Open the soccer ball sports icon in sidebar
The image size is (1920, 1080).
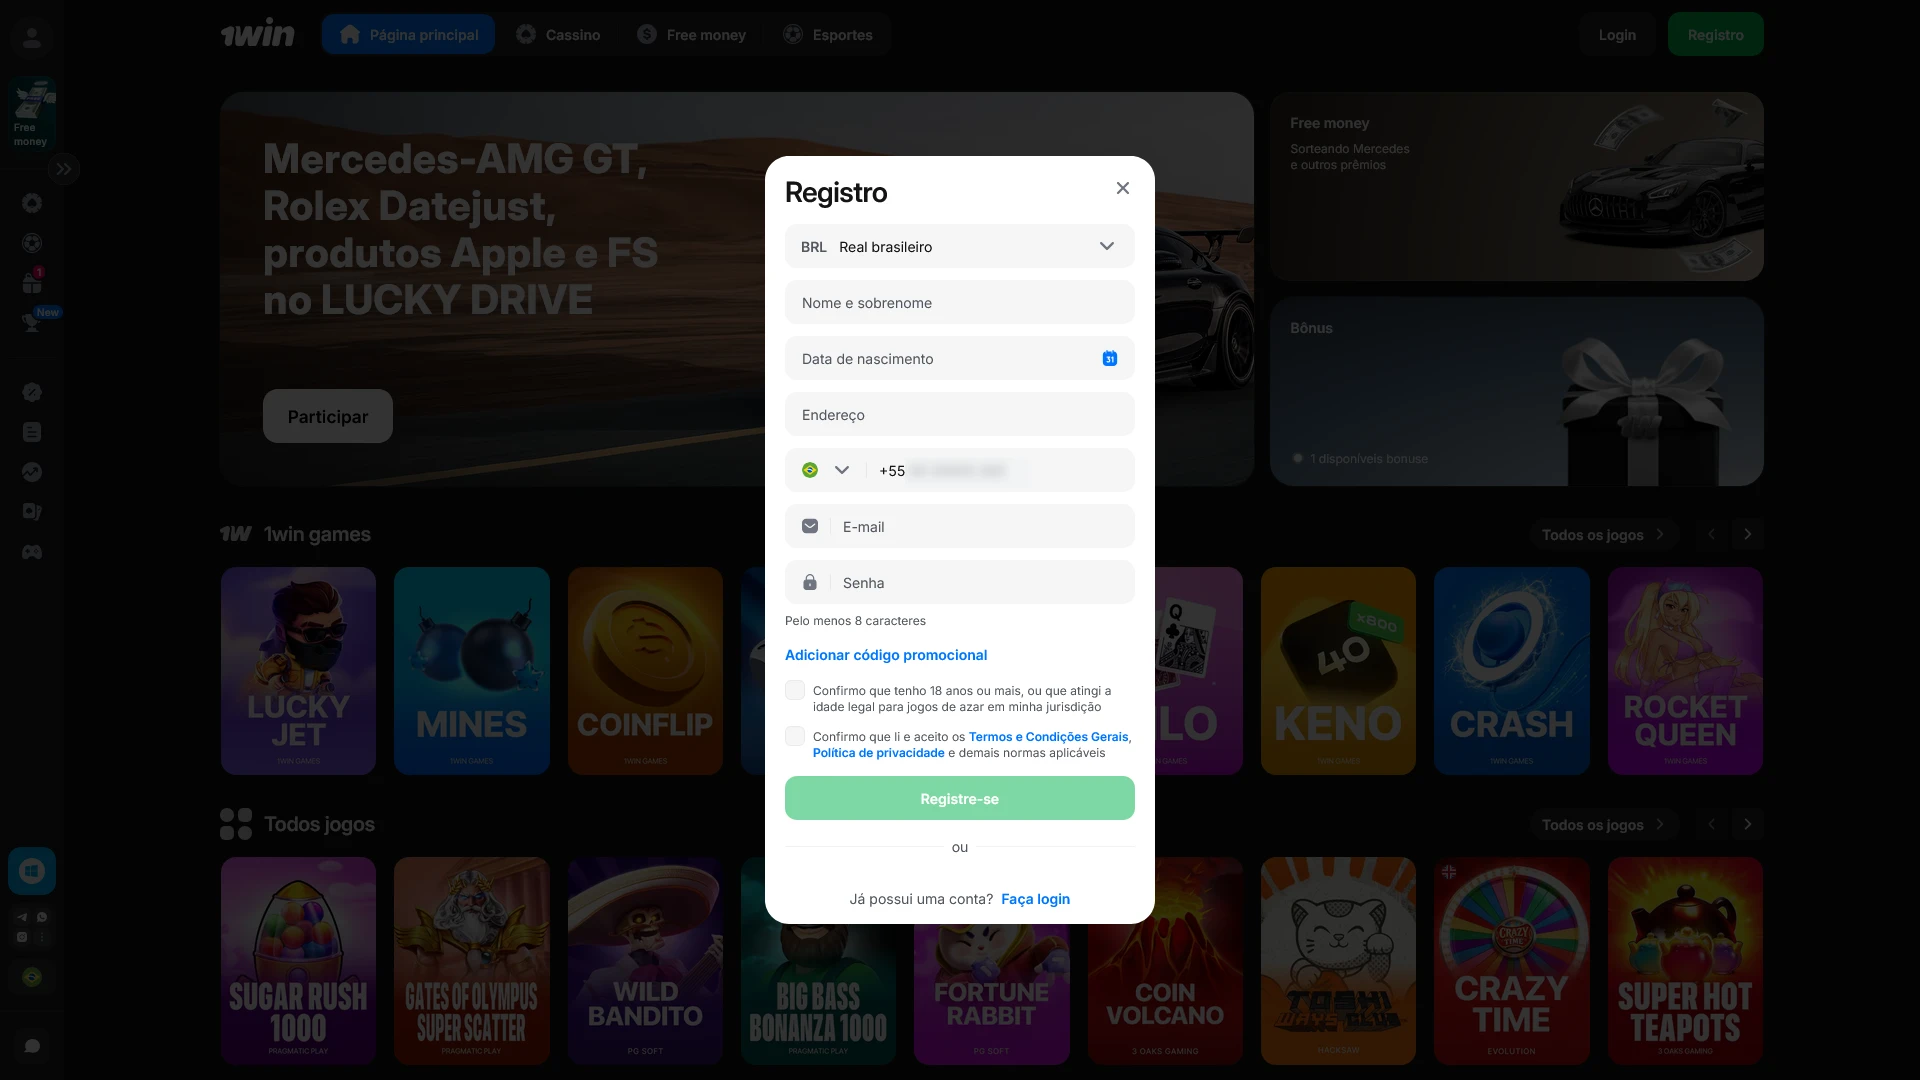(x=32, y=244)
